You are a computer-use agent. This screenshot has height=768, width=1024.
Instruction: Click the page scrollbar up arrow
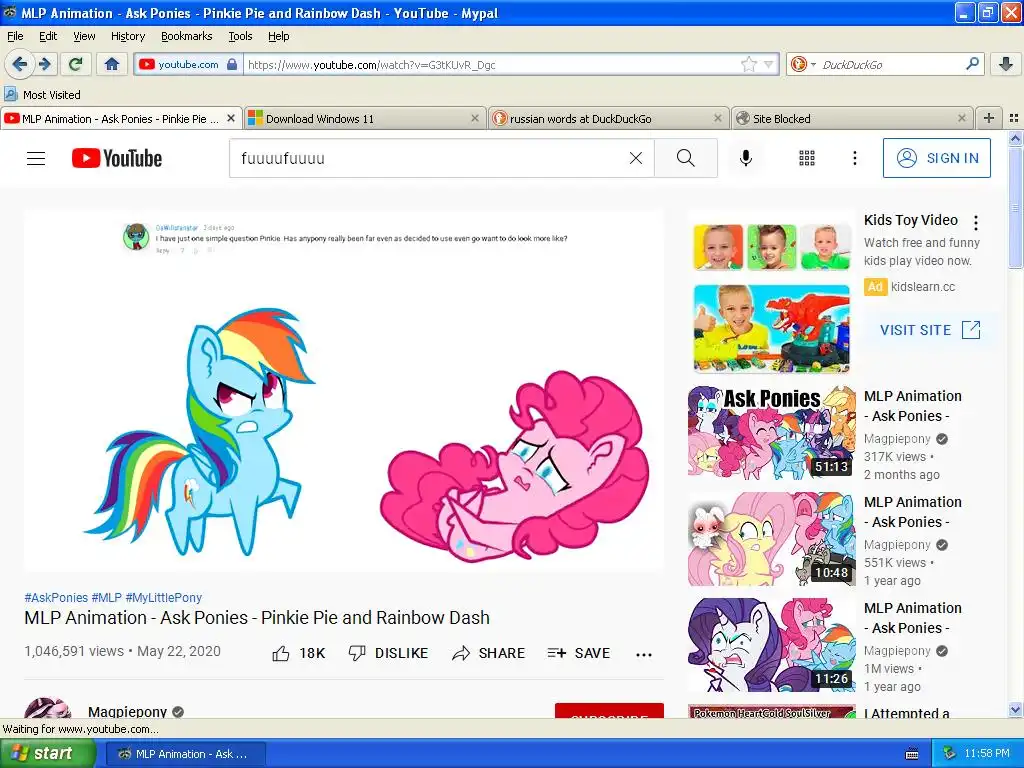point(1015,138)
